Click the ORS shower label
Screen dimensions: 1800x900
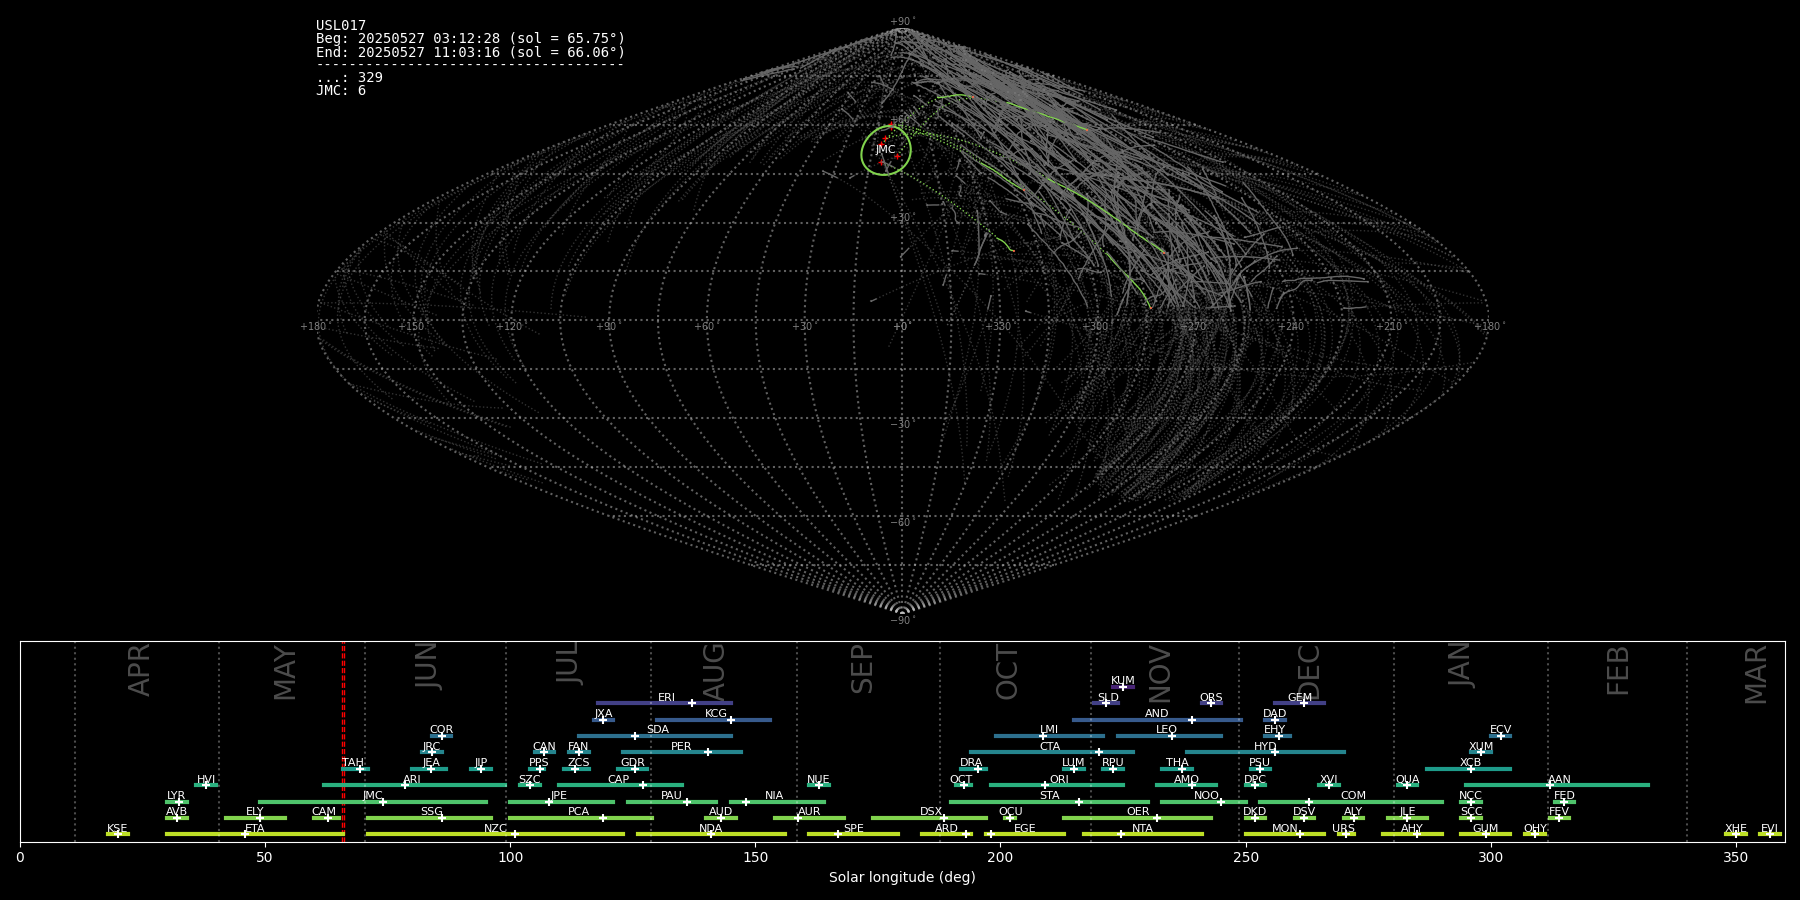click(x=1210, y=698)
